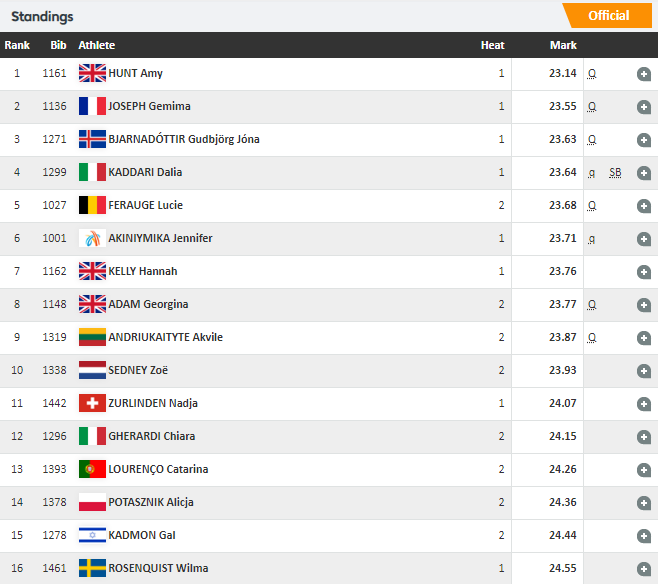Click plus icon for FERAUGE Lucie
The height and width of the screenshot is (584, 658).
[643, 206]
